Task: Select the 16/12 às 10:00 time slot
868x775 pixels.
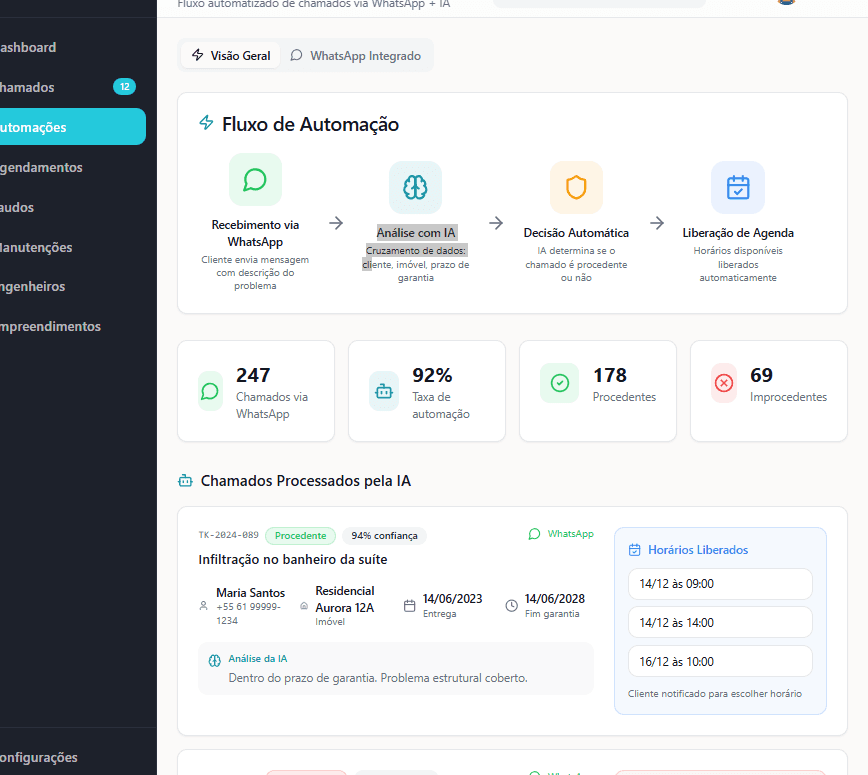Action: click(720, 661)
